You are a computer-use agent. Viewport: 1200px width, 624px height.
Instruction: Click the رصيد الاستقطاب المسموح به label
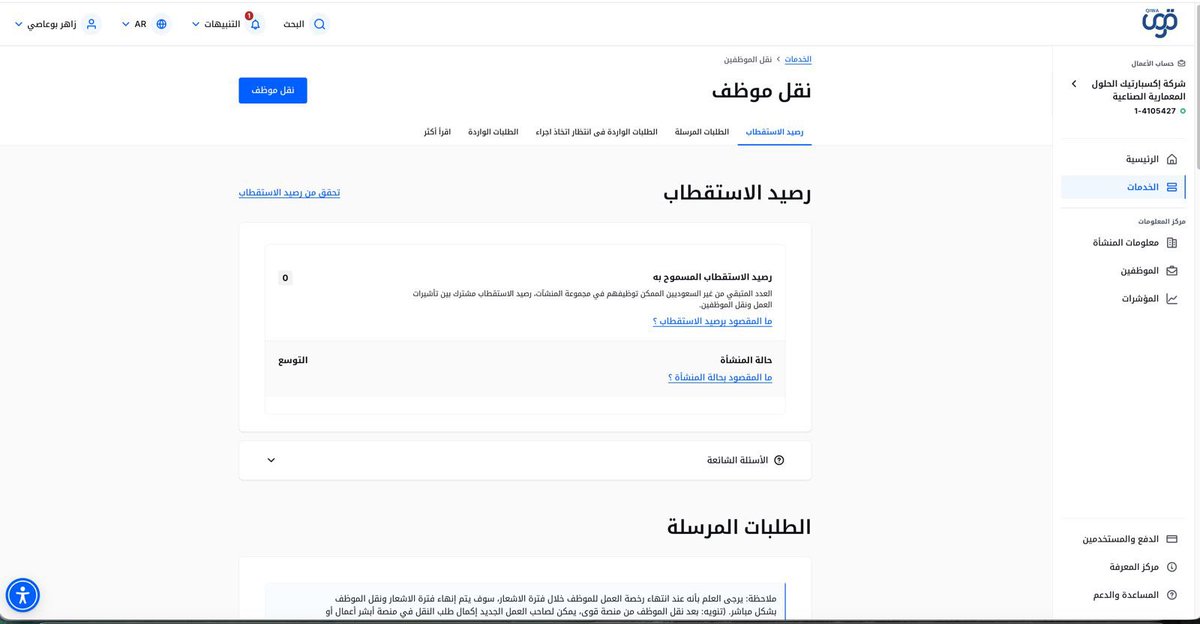(712, 277)
